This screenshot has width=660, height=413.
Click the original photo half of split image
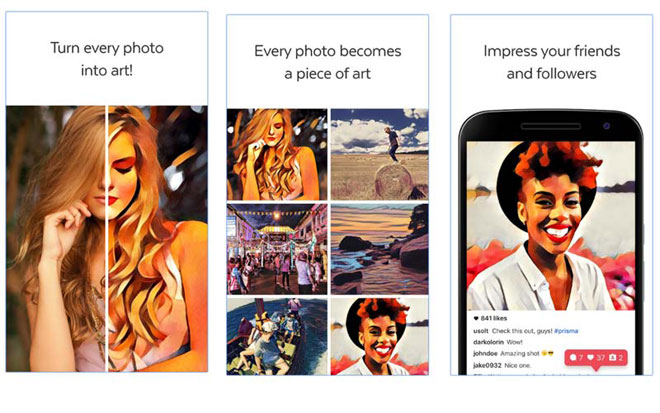pyautogui.click(x=56, y=238)
